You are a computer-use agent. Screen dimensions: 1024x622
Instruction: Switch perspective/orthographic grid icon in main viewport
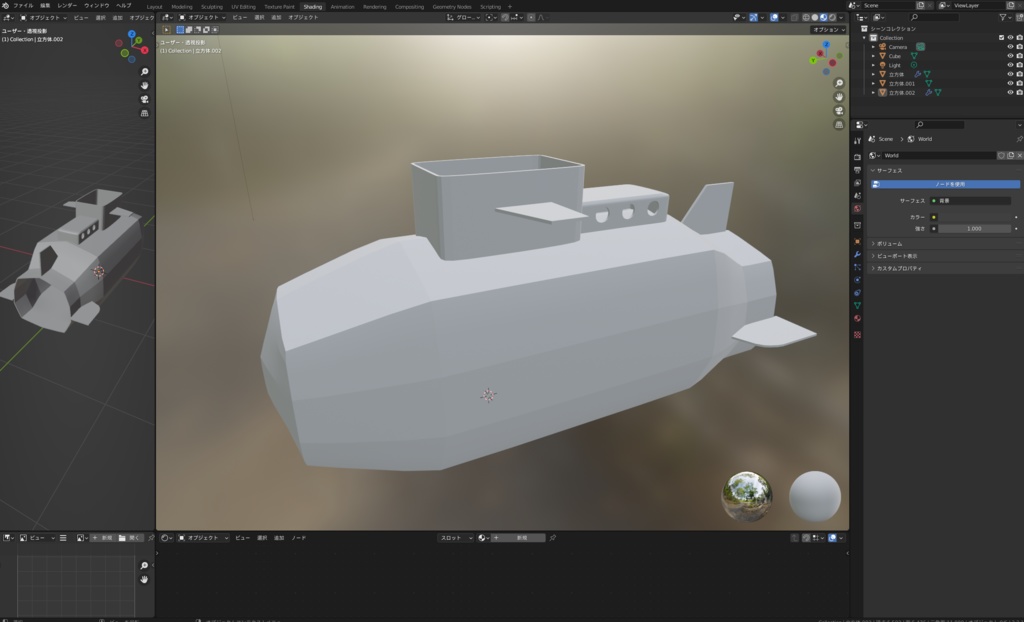[839, 124]
